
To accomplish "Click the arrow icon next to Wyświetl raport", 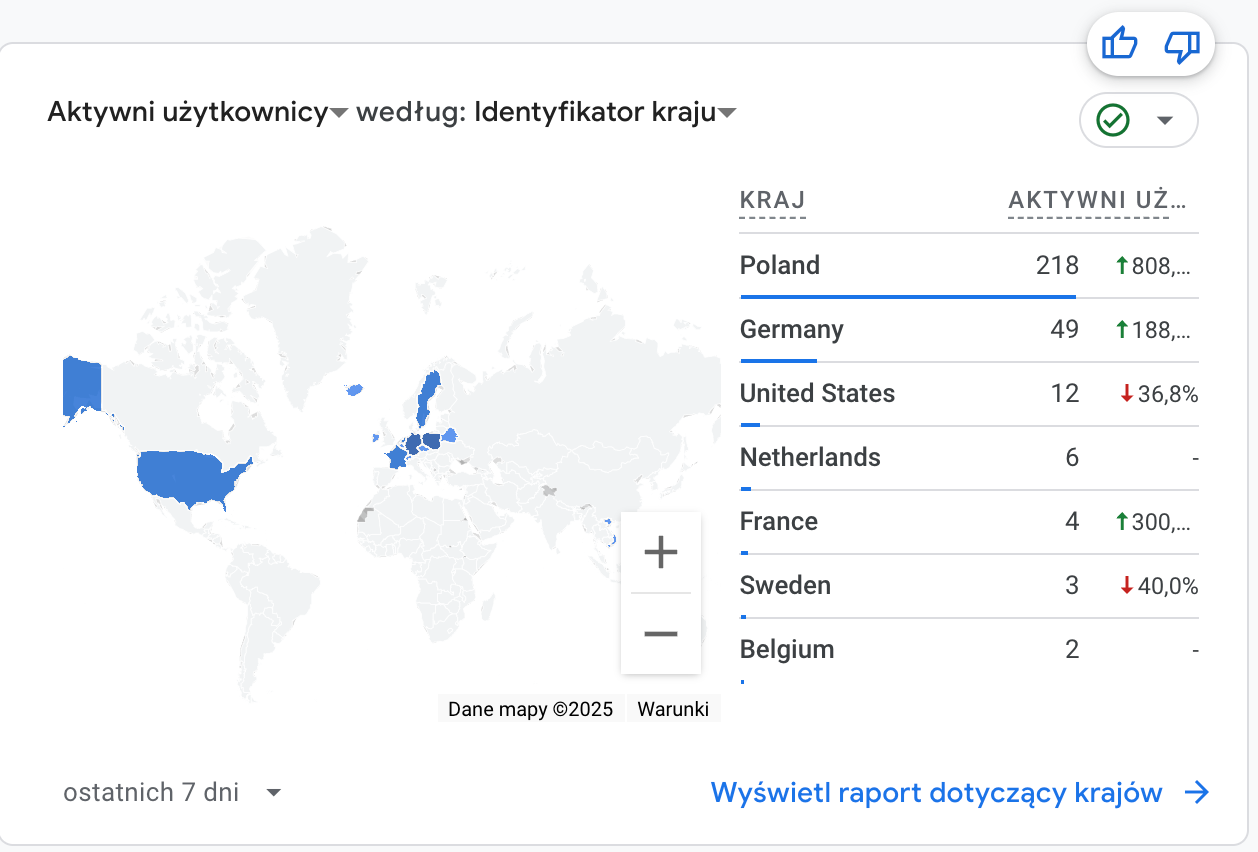I will point(1196,792).
